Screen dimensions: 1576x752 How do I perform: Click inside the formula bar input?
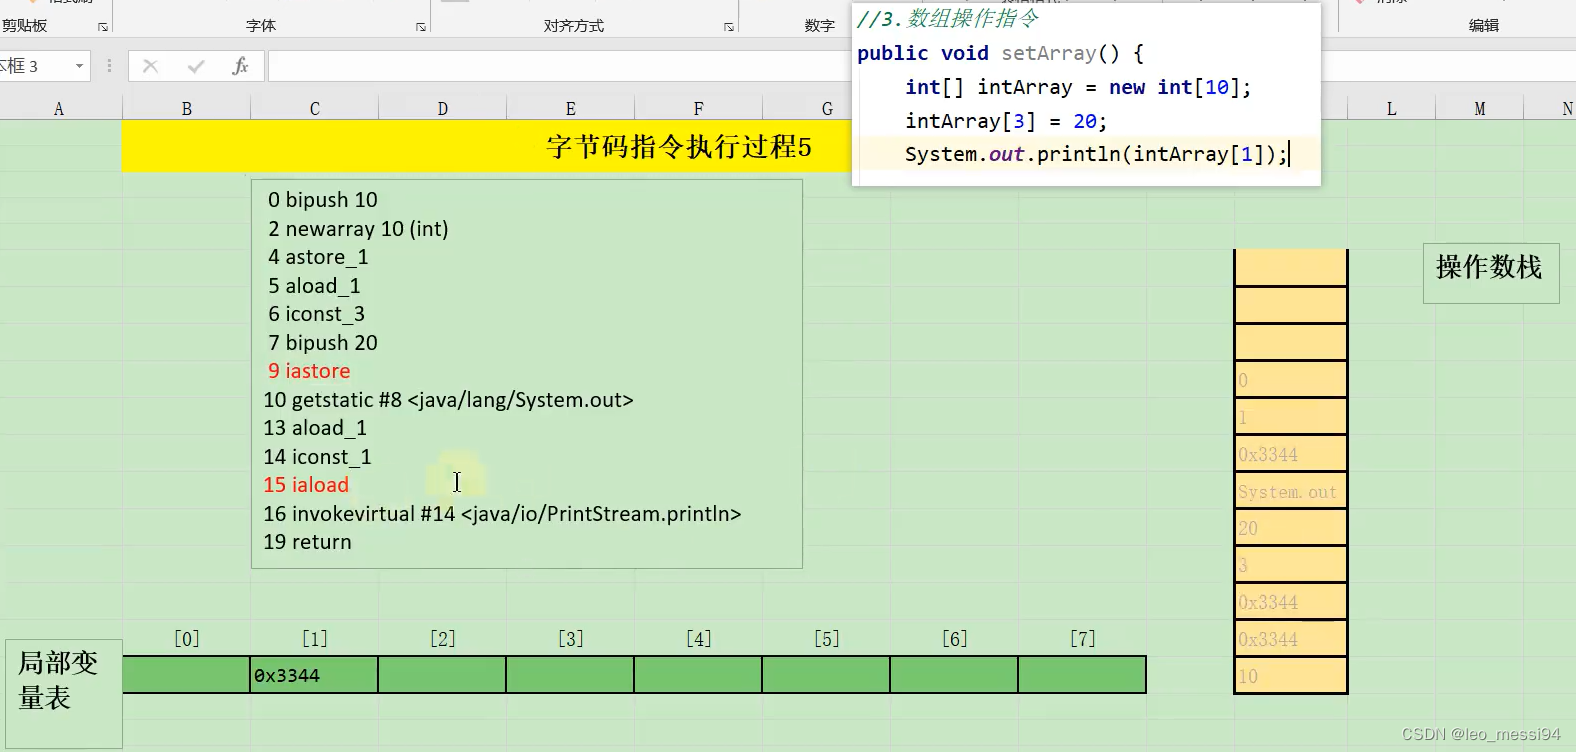point(560,66)
